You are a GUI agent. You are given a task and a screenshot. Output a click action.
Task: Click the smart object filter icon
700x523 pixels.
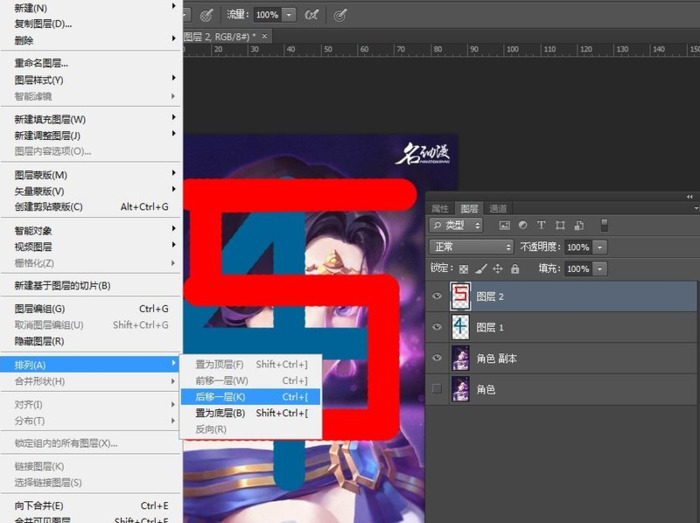[x=578, y=225]
